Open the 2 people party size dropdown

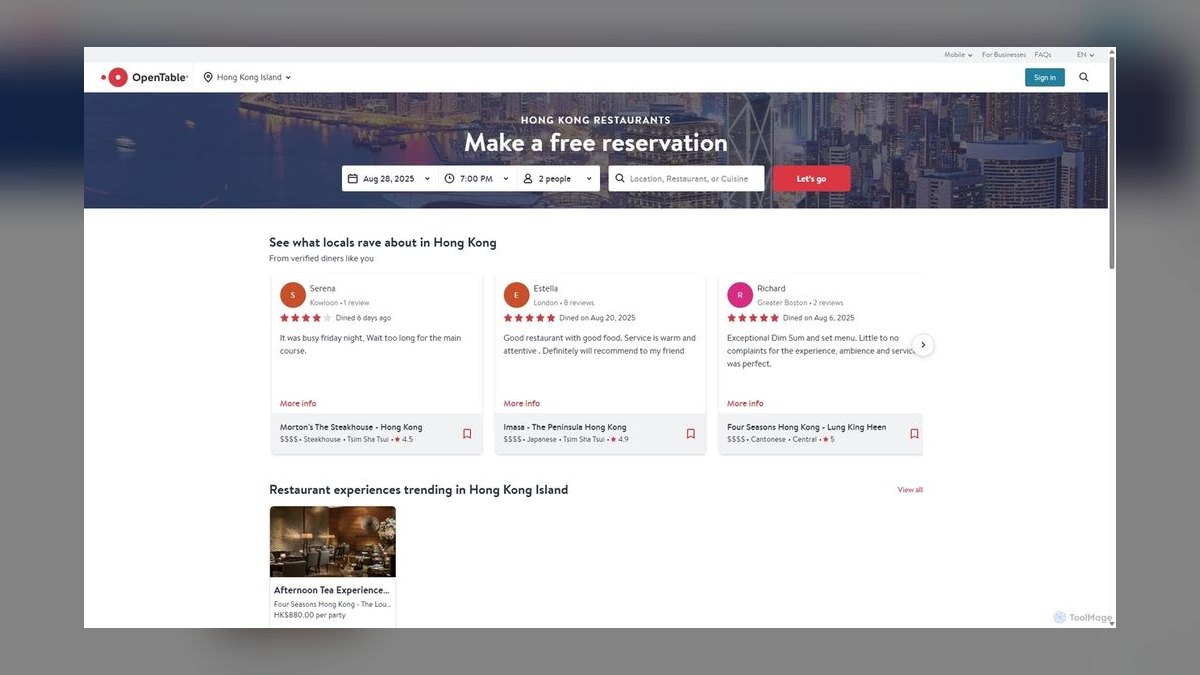558,179
